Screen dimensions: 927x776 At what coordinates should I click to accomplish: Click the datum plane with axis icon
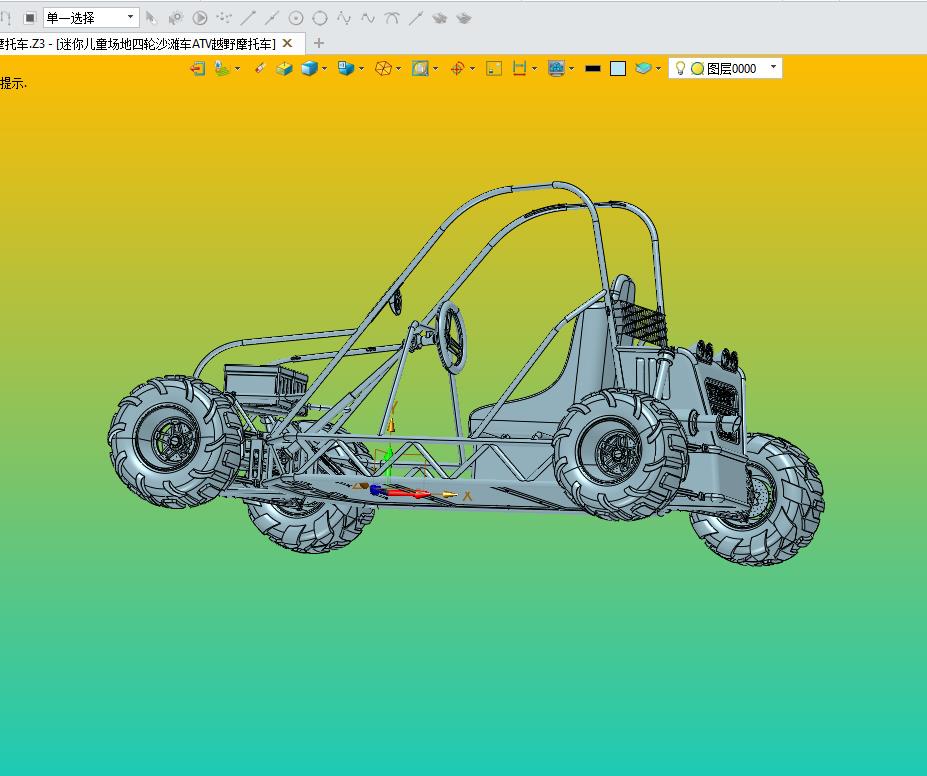(222, 69)
